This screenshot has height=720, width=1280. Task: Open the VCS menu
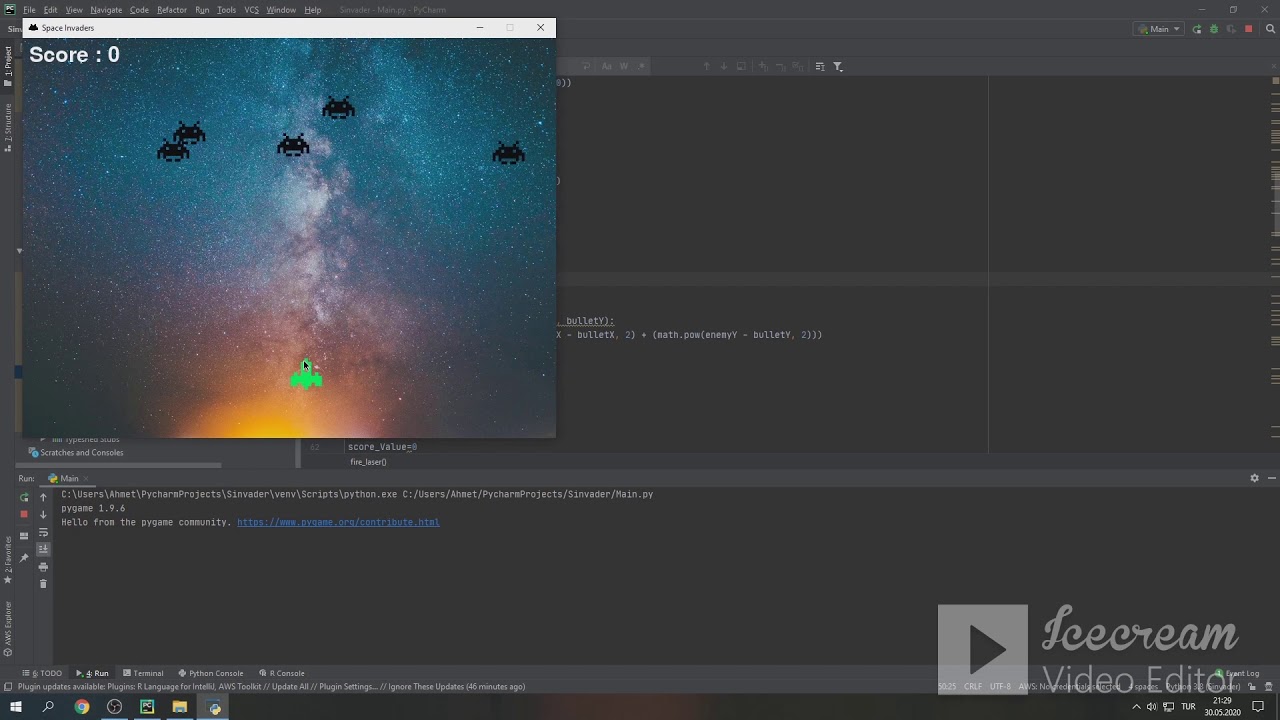tap(251, 10)
